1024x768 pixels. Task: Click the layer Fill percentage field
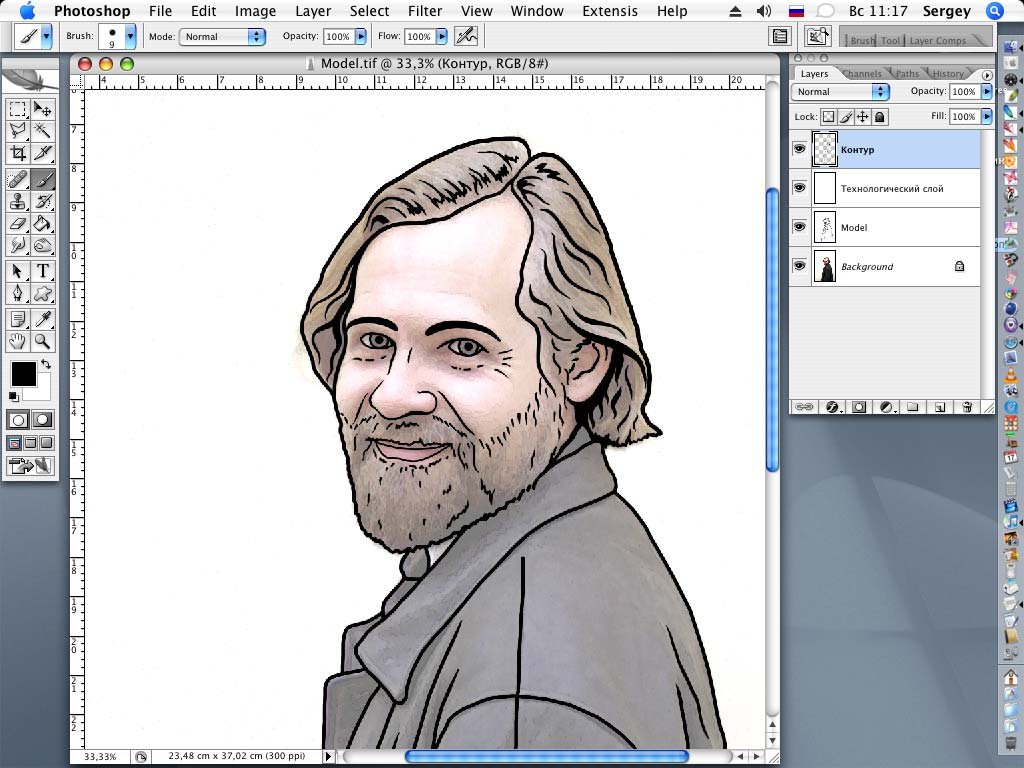point(963,117)
